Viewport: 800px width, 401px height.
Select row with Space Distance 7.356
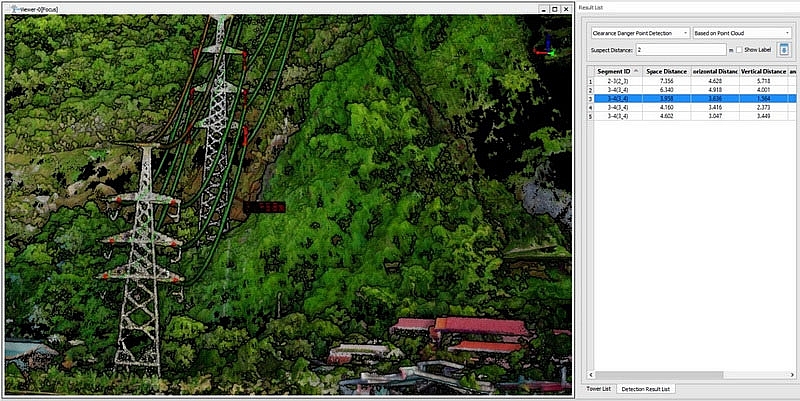pos(691,81)
